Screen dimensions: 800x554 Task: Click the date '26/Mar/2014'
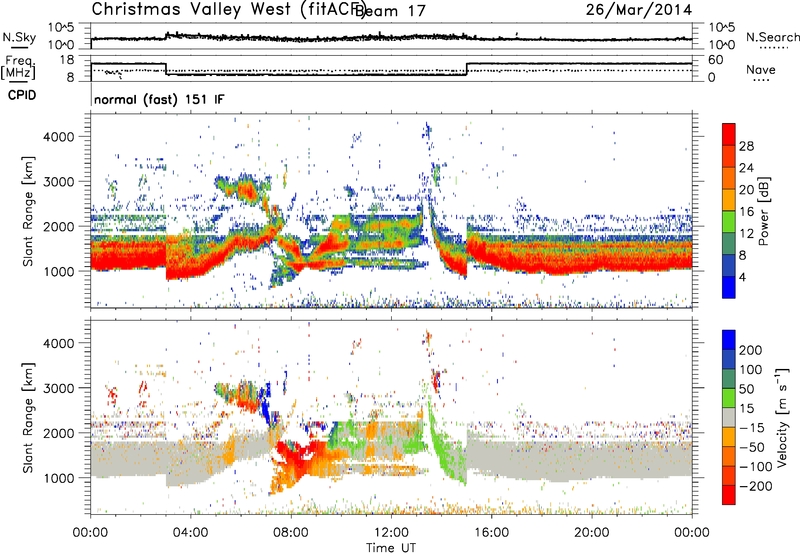click(x=639, y=9)
